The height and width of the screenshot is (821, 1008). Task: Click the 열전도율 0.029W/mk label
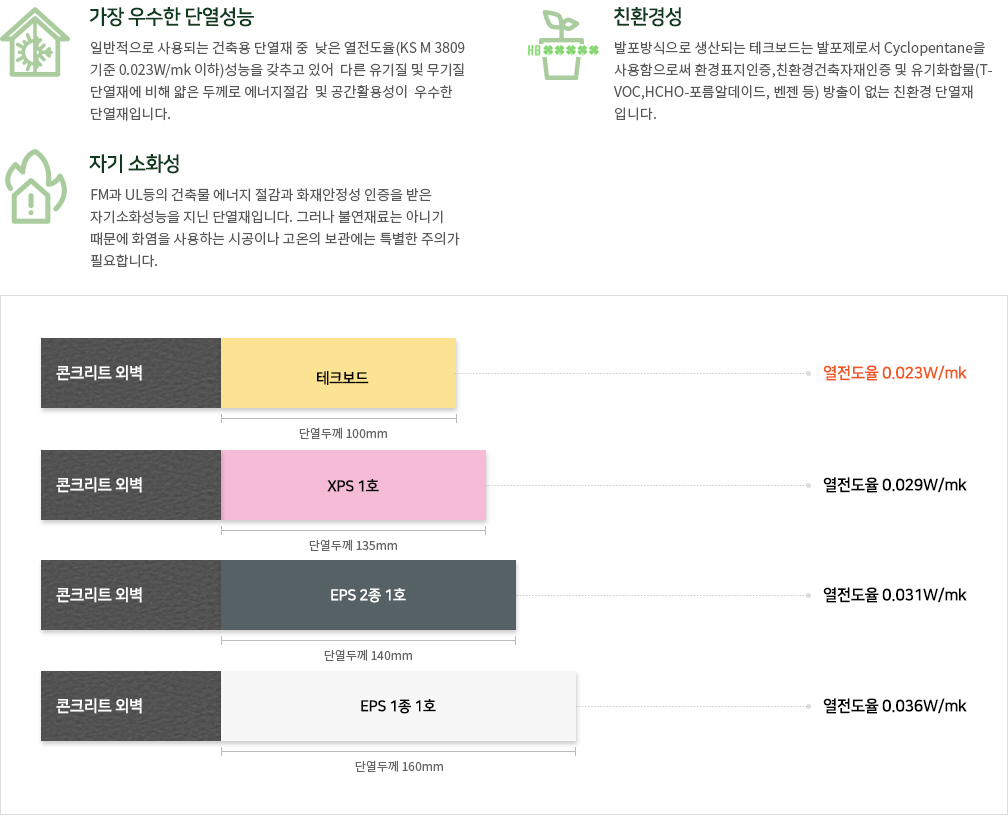[x=894, y=485]
